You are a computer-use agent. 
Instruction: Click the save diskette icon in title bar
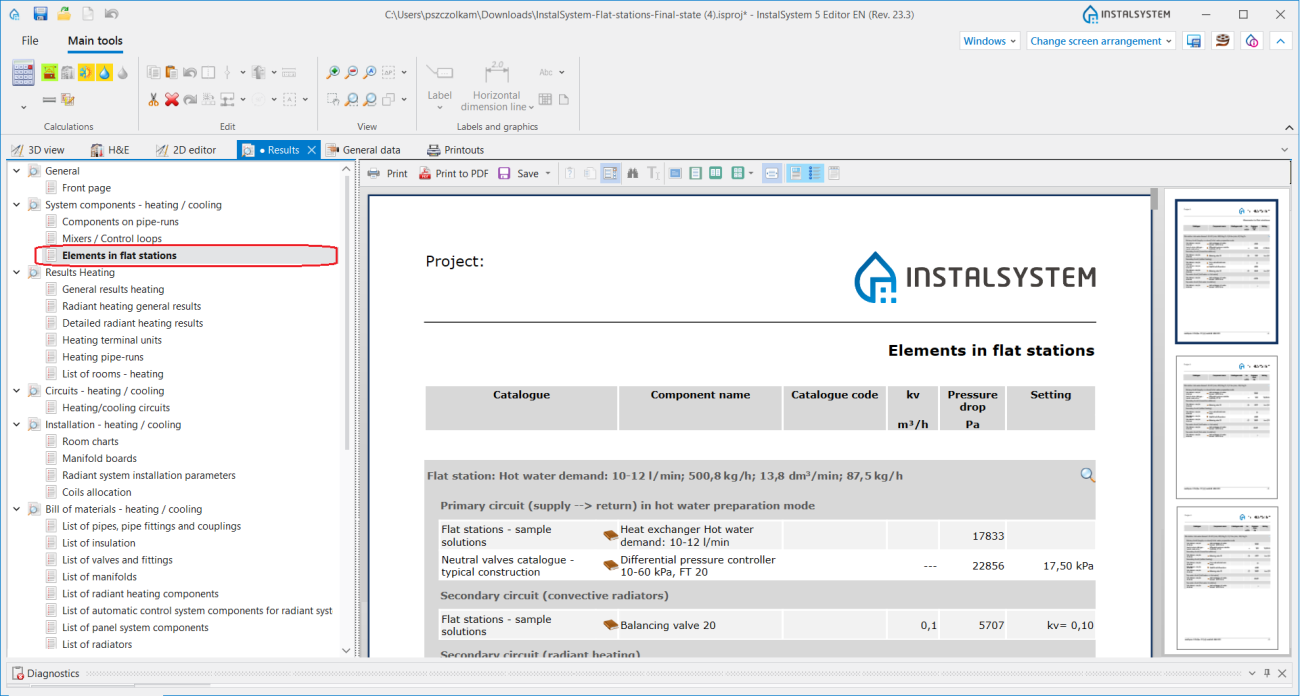(40, 14)
